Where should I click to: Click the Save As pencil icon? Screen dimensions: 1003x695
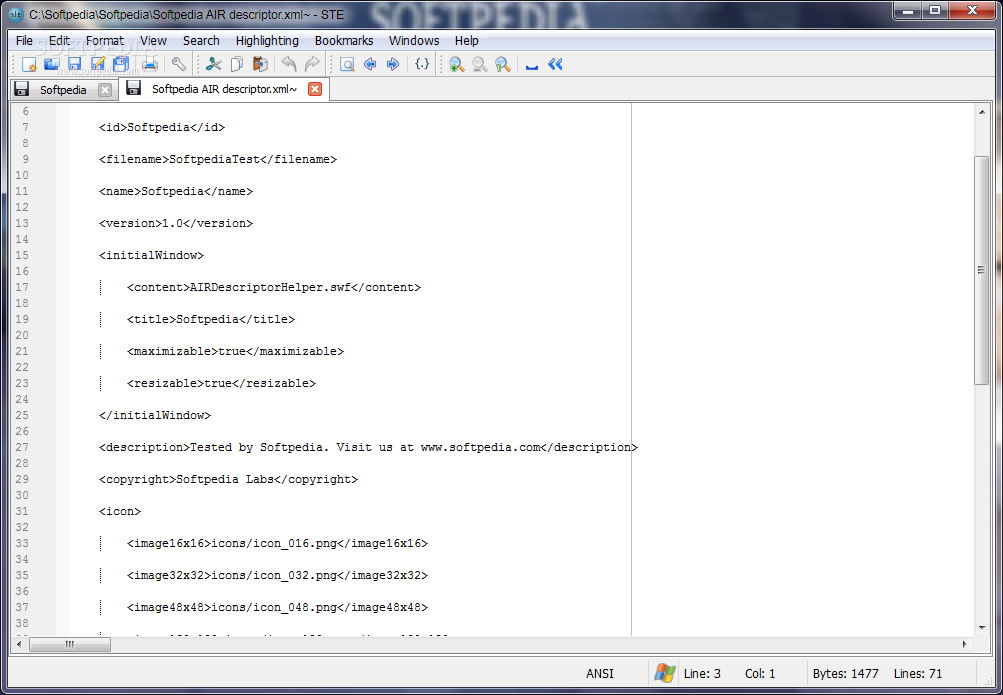point(98,64)
